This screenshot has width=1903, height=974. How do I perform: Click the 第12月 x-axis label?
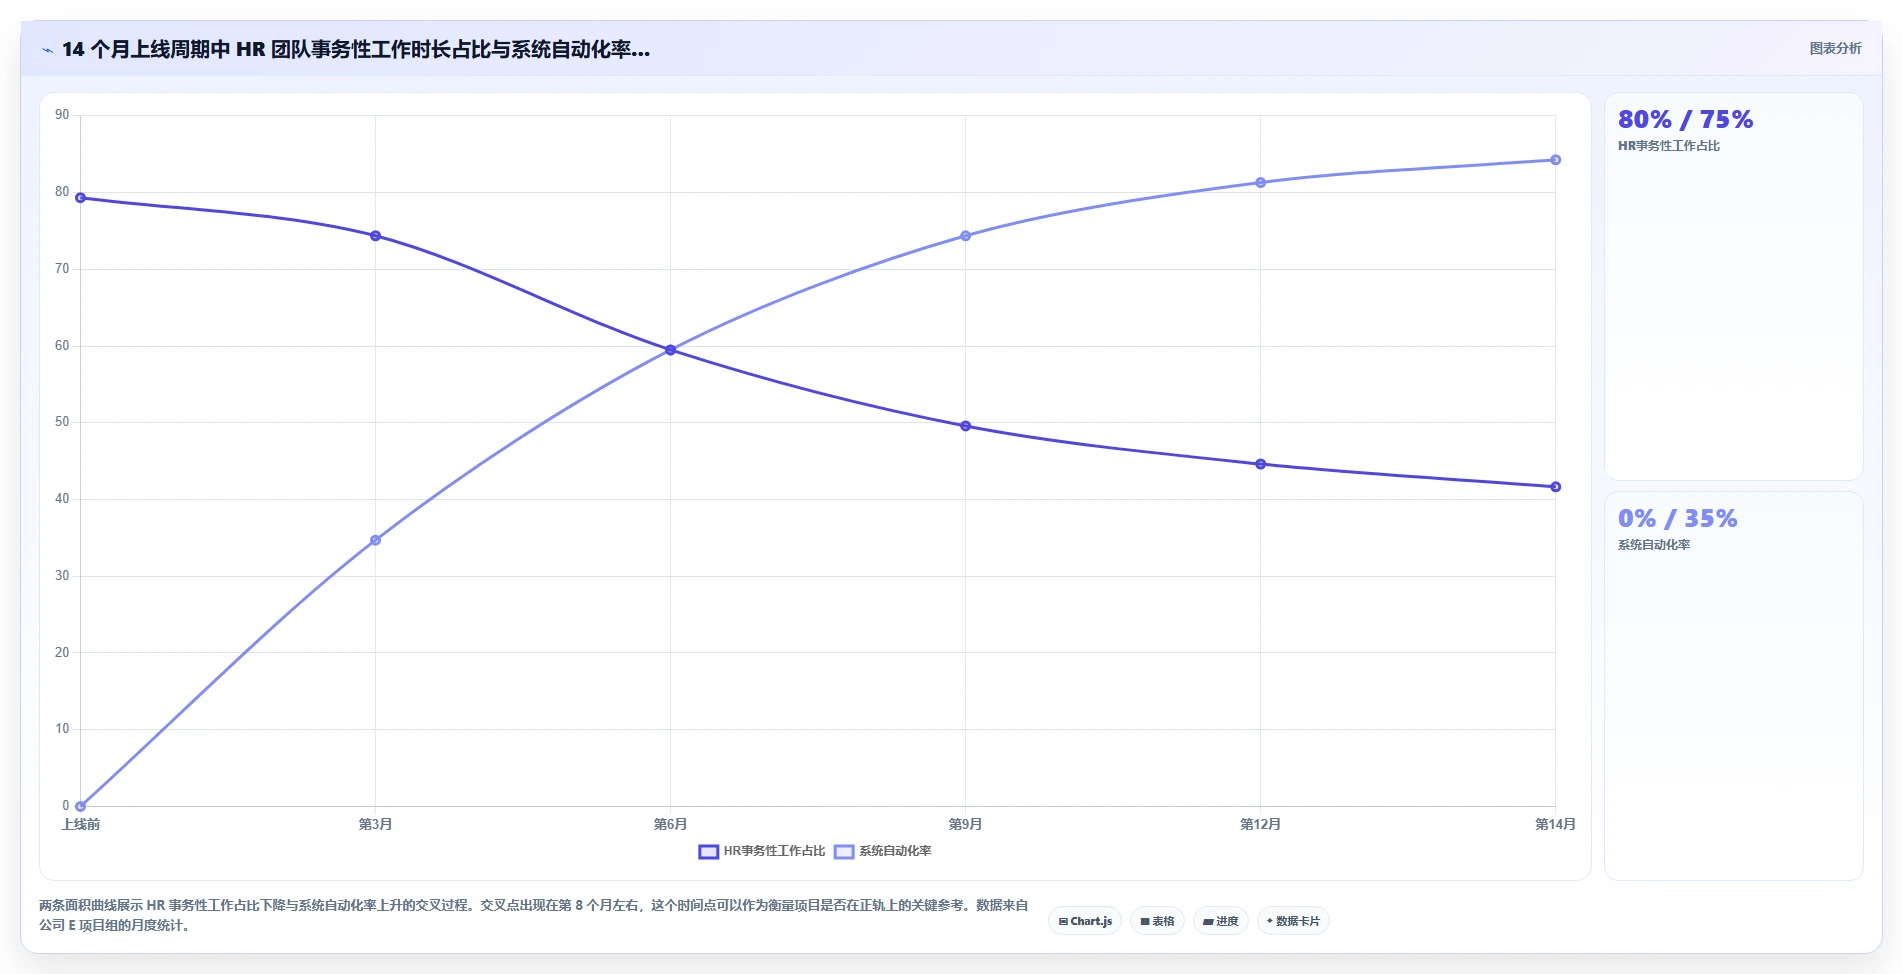1260,825
